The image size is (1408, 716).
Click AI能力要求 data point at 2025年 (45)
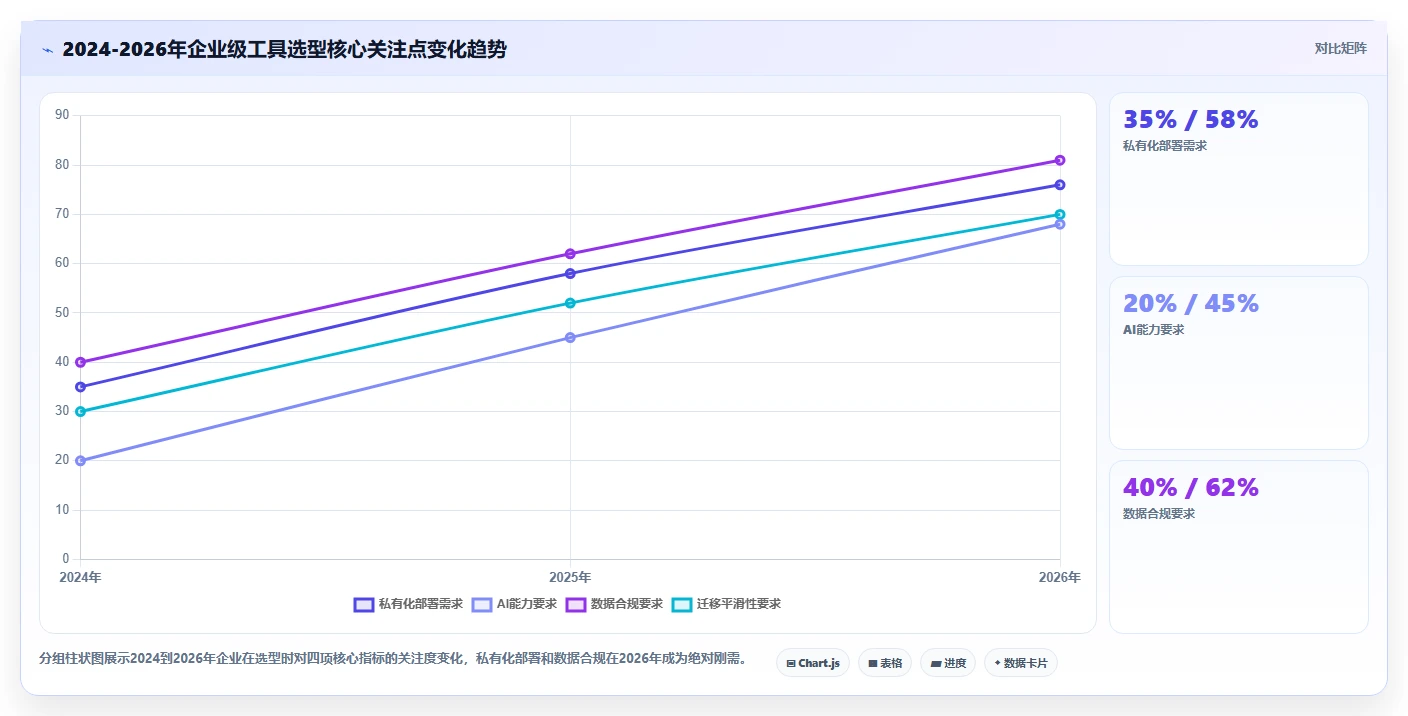pyautogui.click(x=570, y=337)
